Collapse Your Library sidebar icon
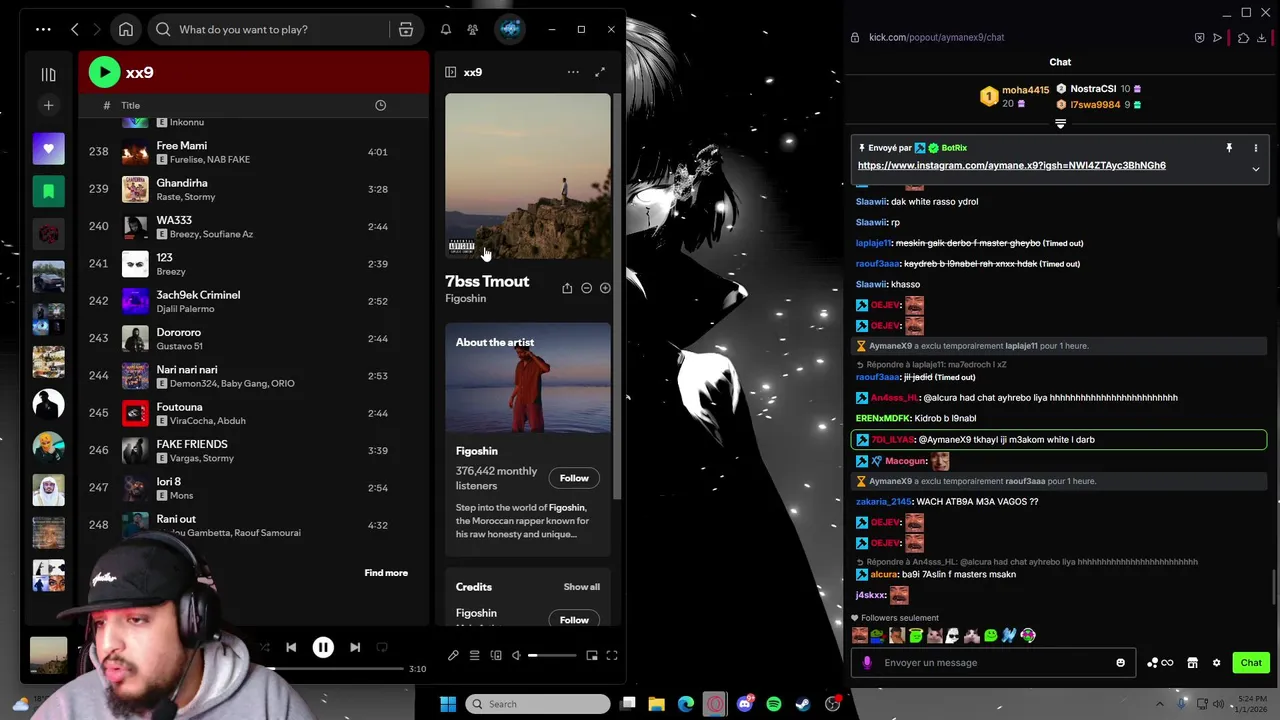Viewport: 1280px width, 720px height. pos(48,73)
